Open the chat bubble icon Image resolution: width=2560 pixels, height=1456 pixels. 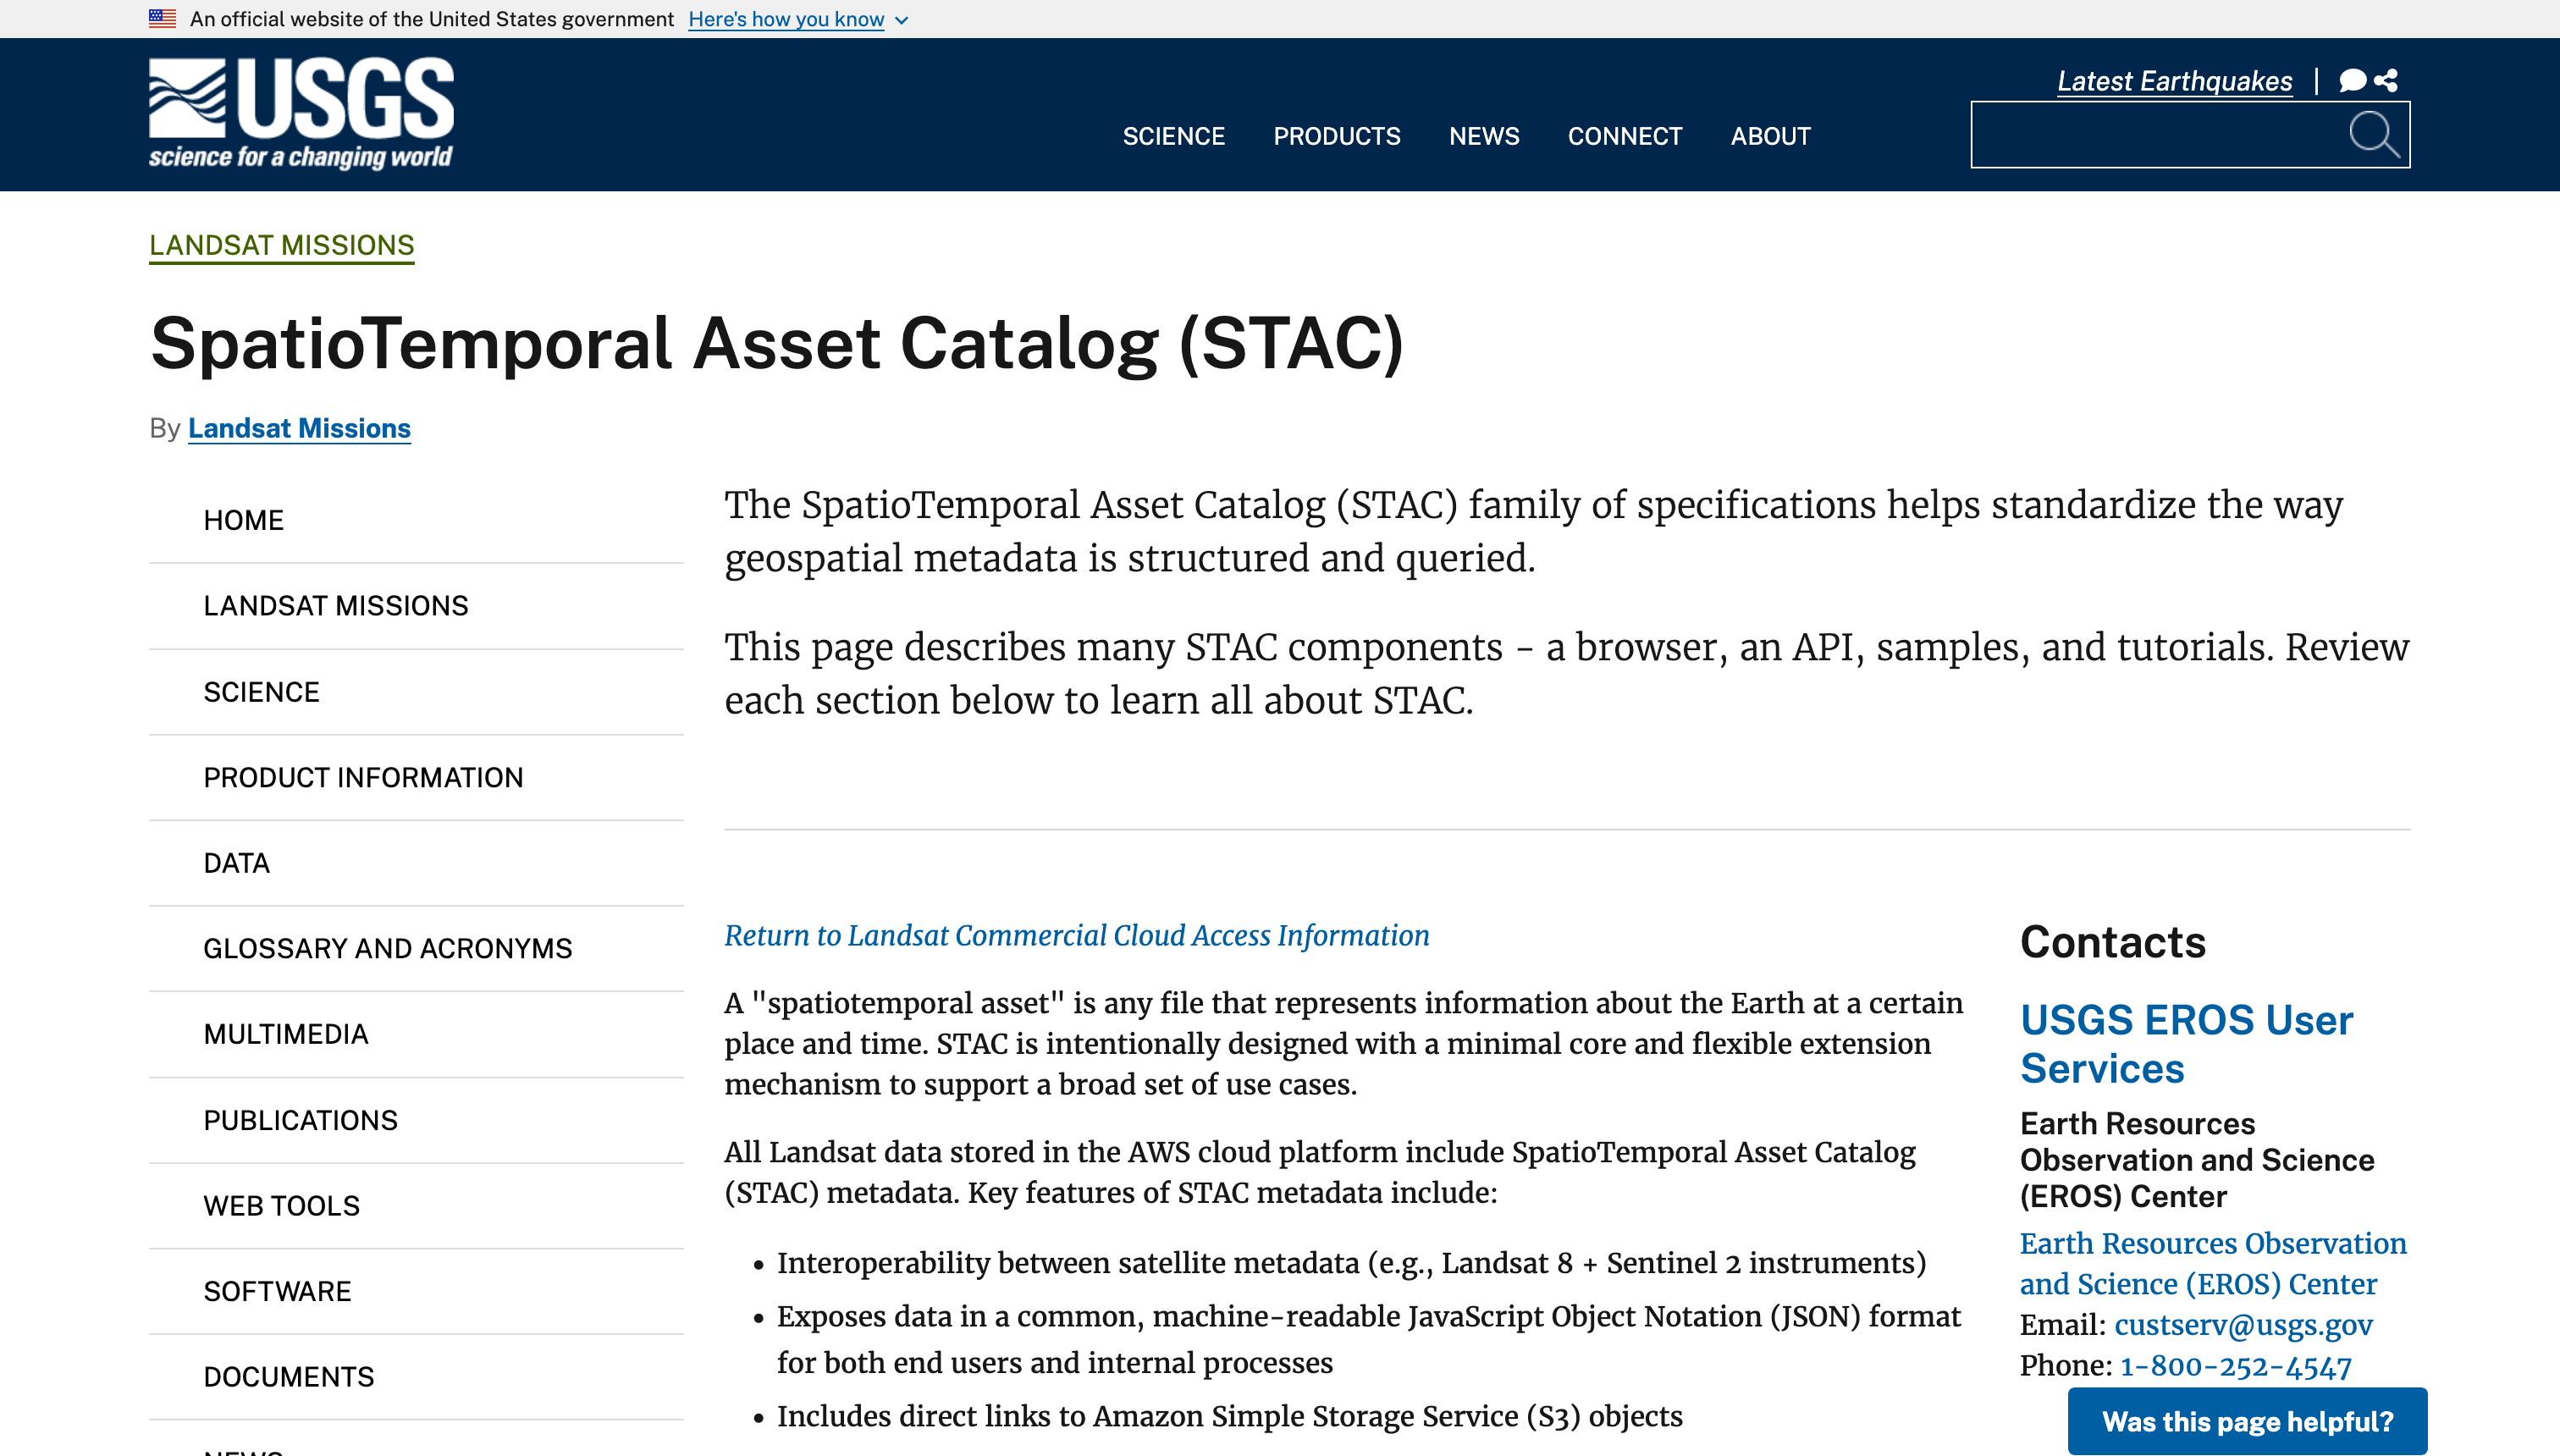point(2352,81)
